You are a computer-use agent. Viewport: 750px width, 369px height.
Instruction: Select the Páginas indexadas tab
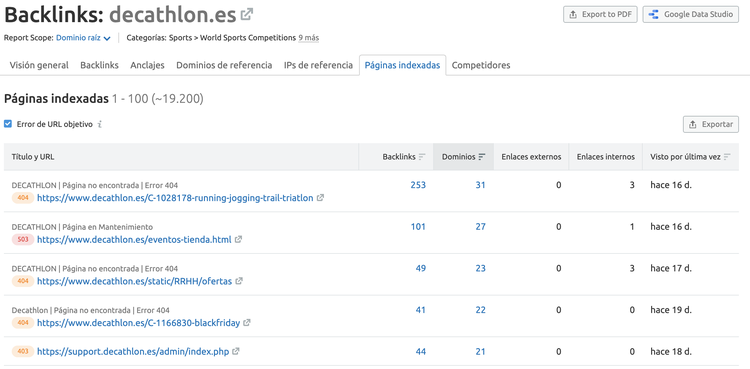(402, 65)
